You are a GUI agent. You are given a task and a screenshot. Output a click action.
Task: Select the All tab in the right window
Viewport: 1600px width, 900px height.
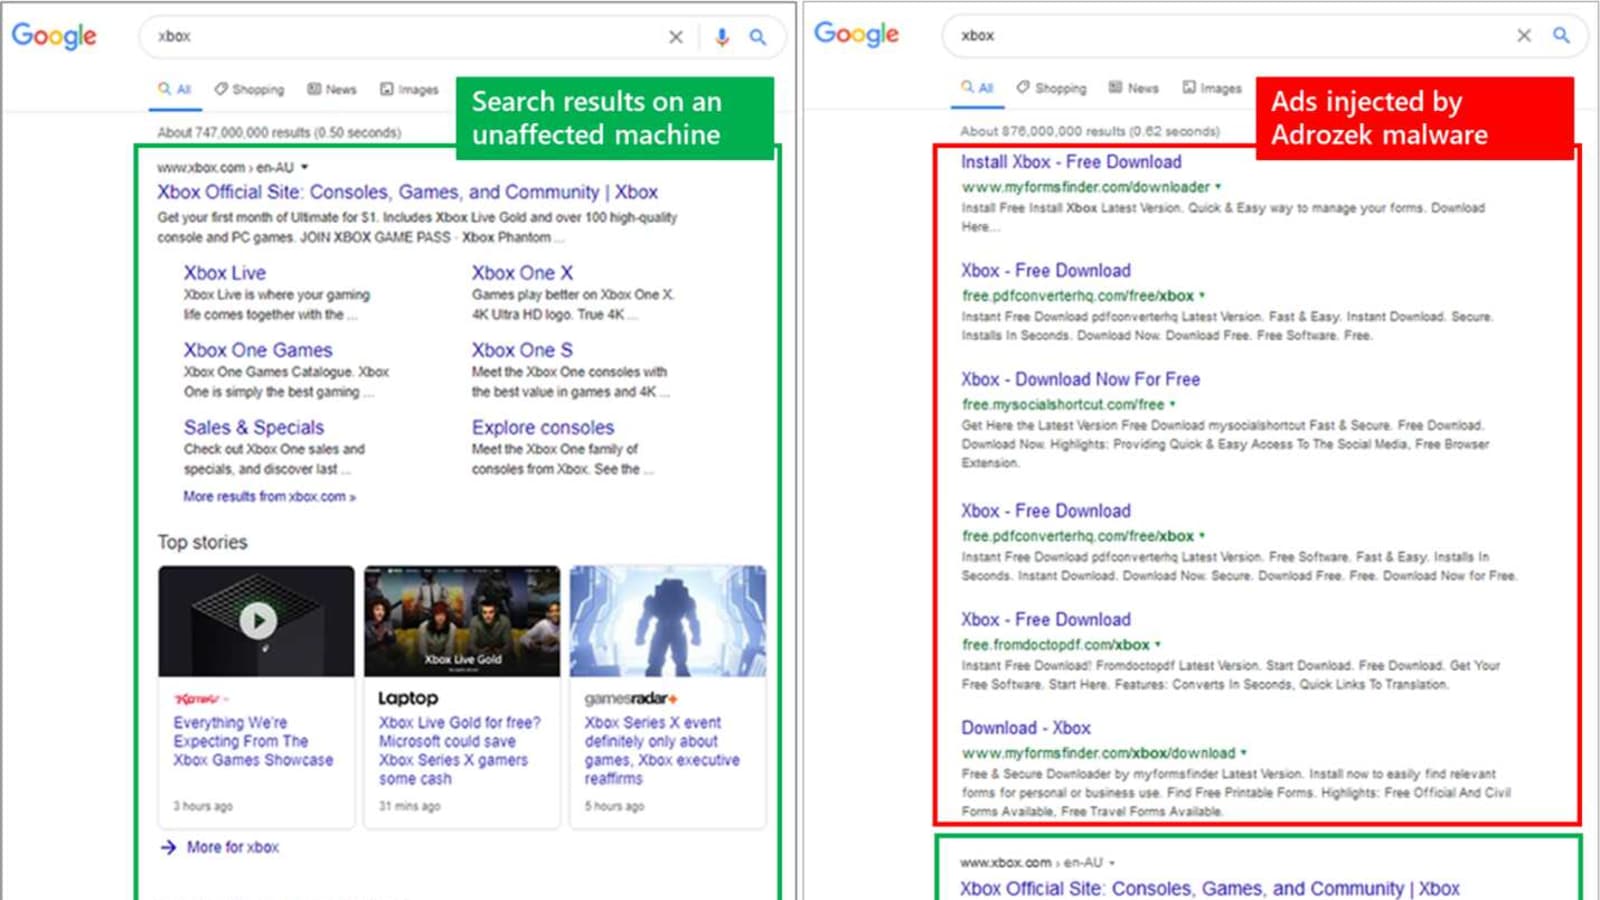(977, 88)
